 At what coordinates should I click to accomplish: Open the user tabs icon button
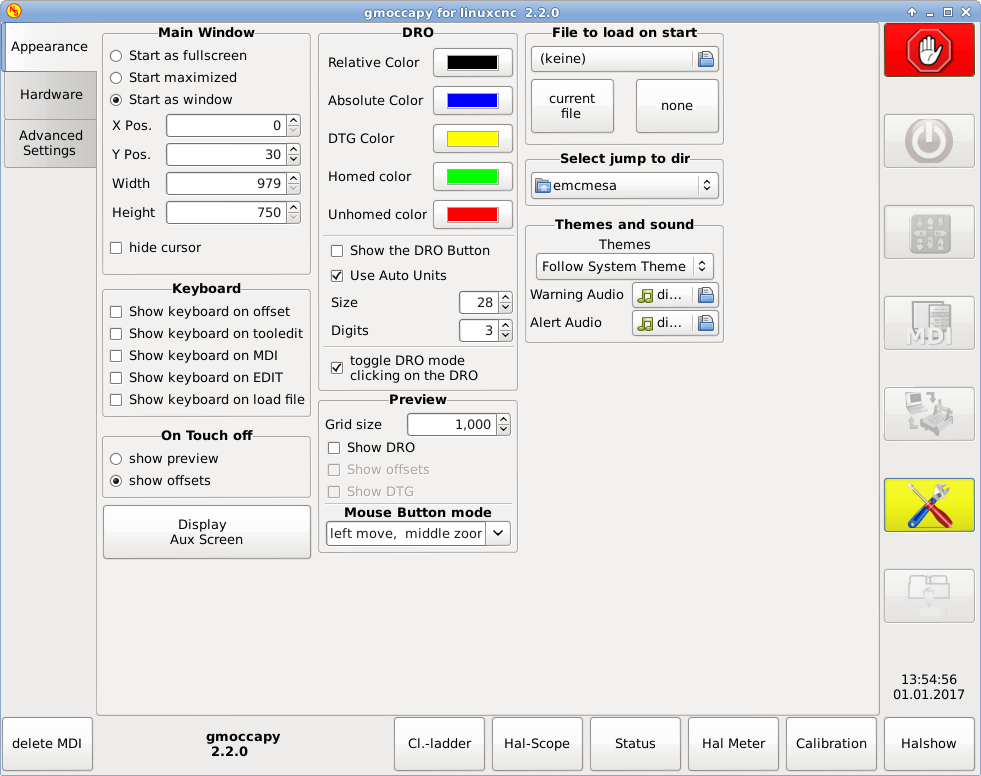(x=929, y=596)
